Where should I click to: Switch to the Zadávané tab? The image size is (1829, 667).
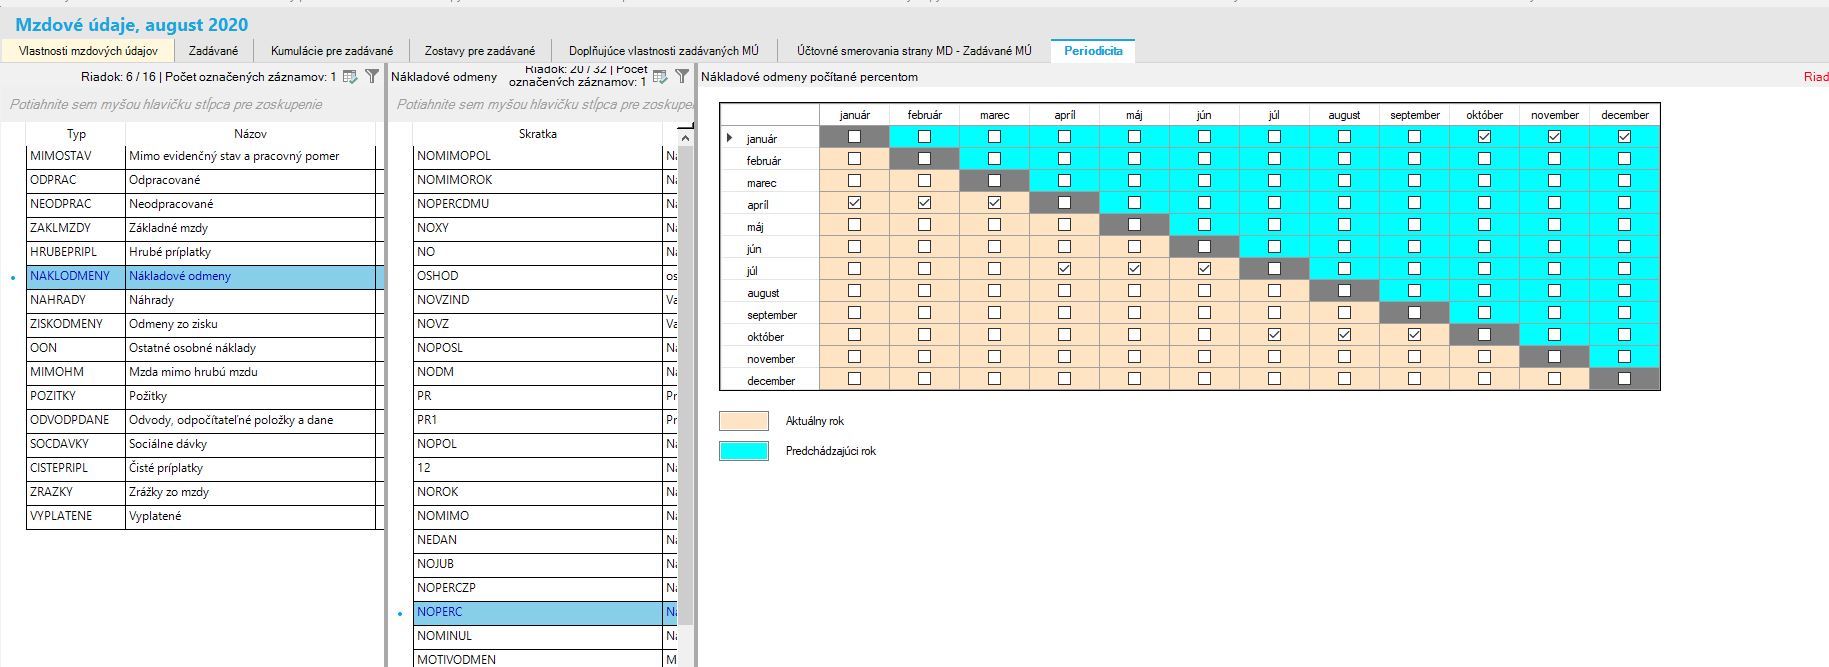coord(213,51)
